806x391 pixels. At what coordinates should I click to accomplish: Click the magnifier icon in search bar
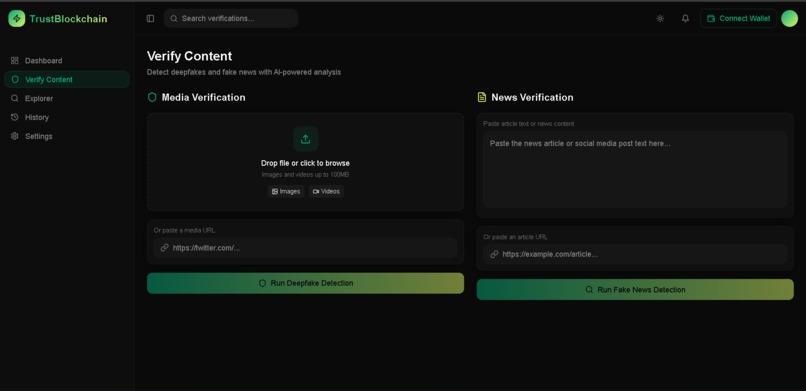pyautogui.click(x=174, y=18)
